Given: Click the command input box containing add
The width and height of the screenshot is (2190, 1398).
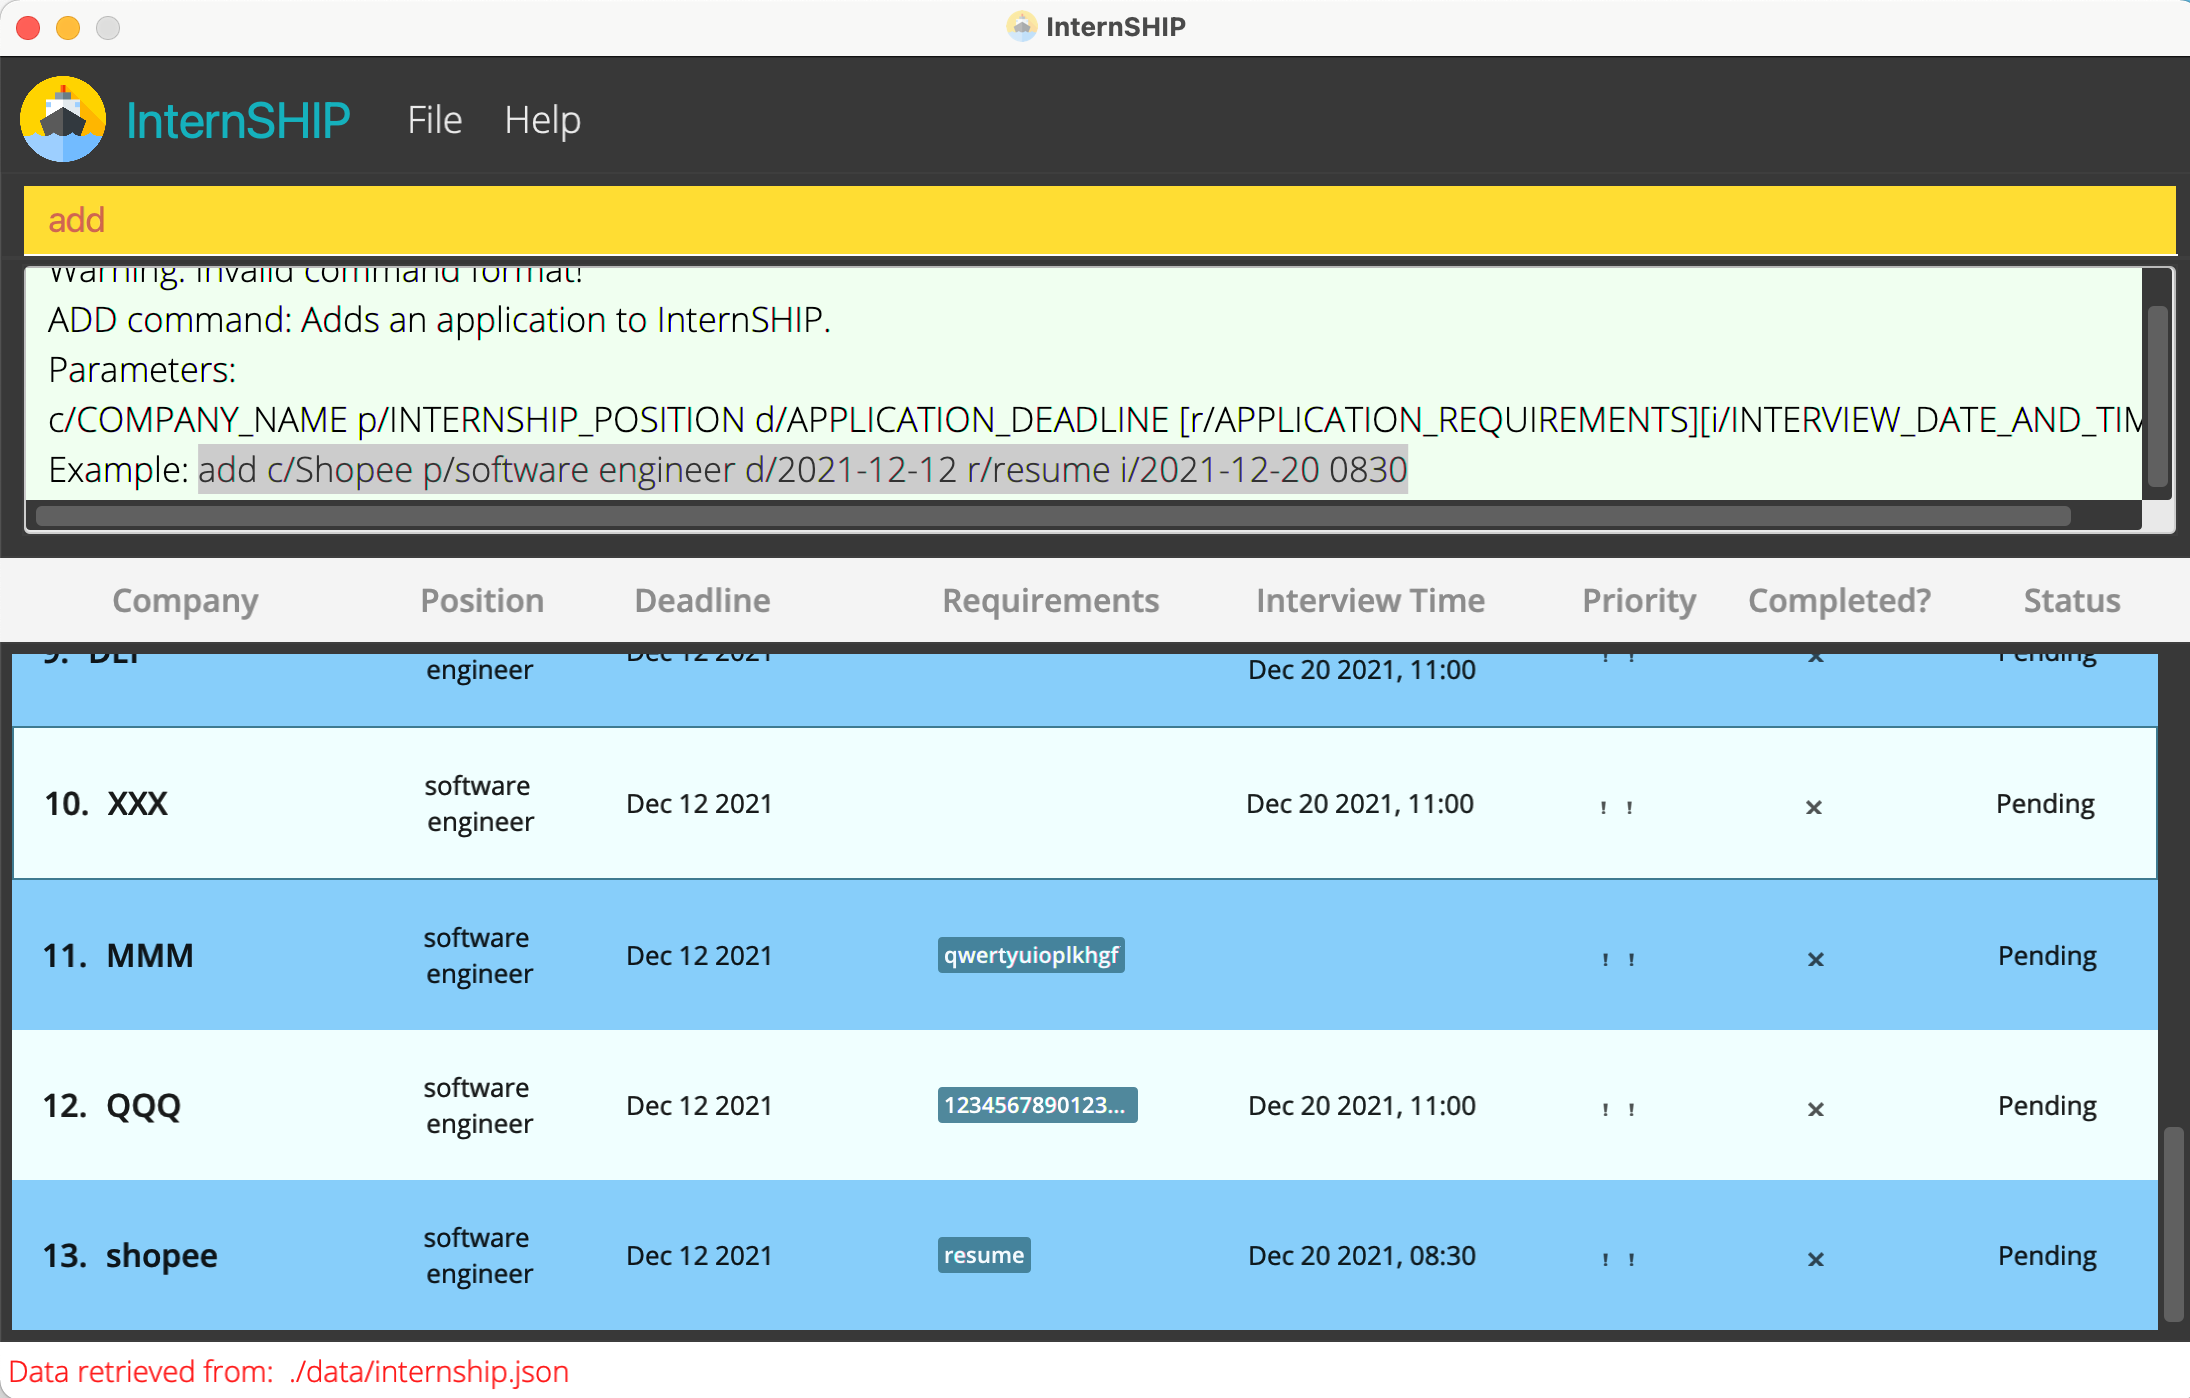Looking at the screenshot, I should point(1098,220).
